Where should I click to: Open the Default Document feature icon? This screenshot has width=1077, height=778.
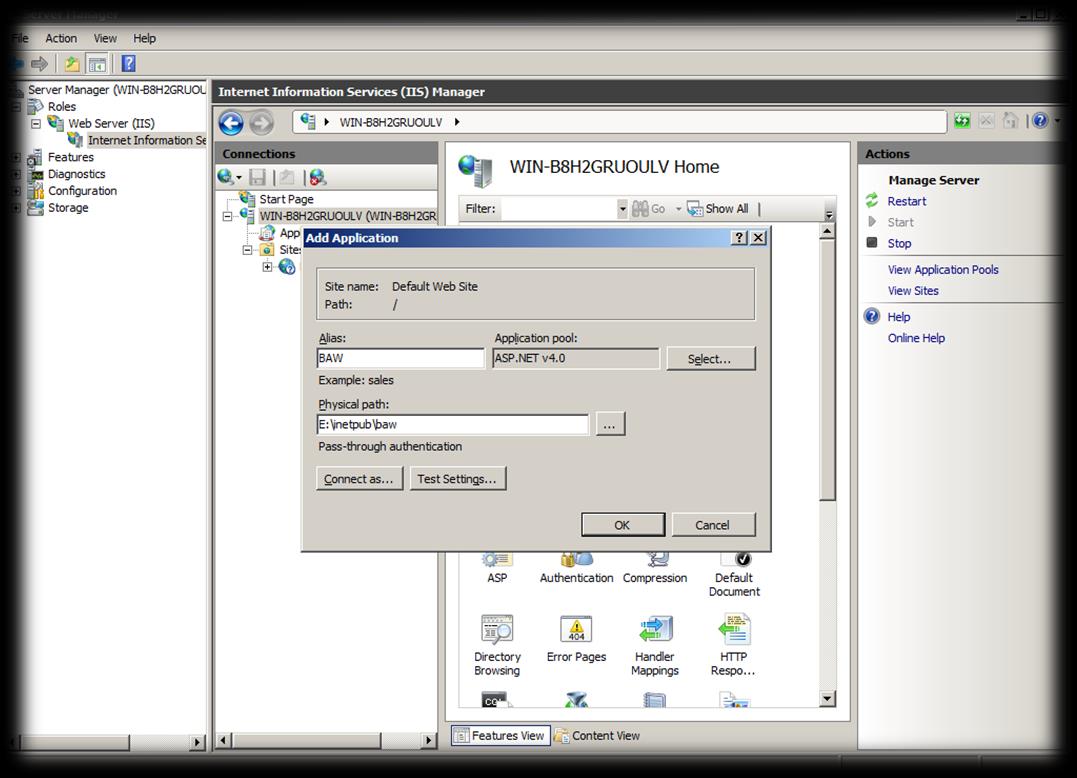(x=734, y=575)
